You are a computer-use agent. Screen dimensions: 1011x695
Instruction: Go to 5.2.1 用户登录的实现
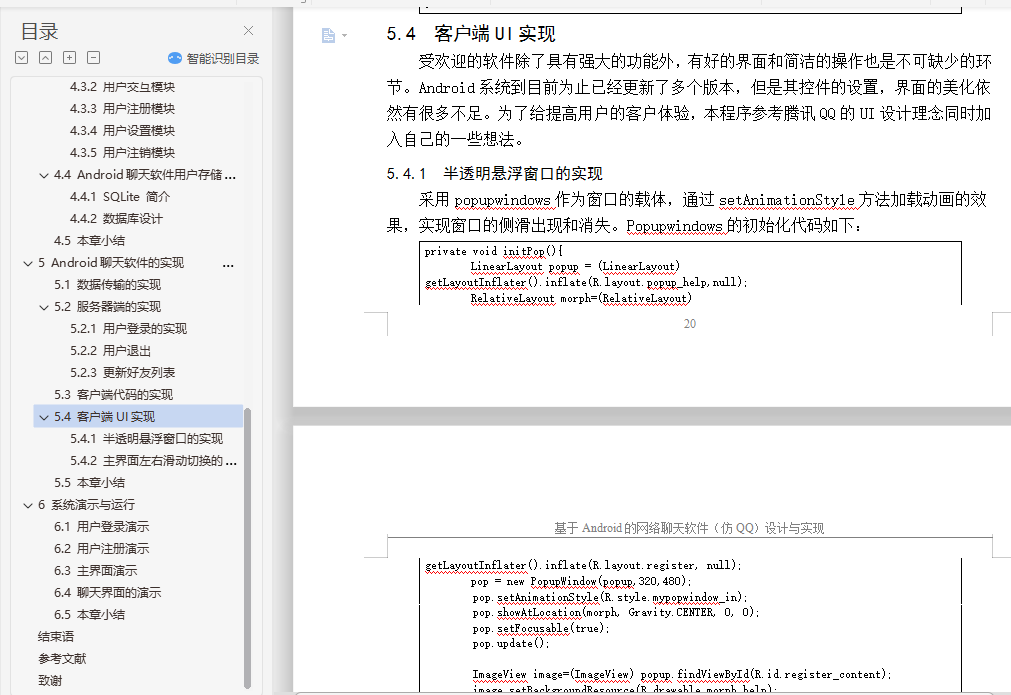tap(128, 329)
